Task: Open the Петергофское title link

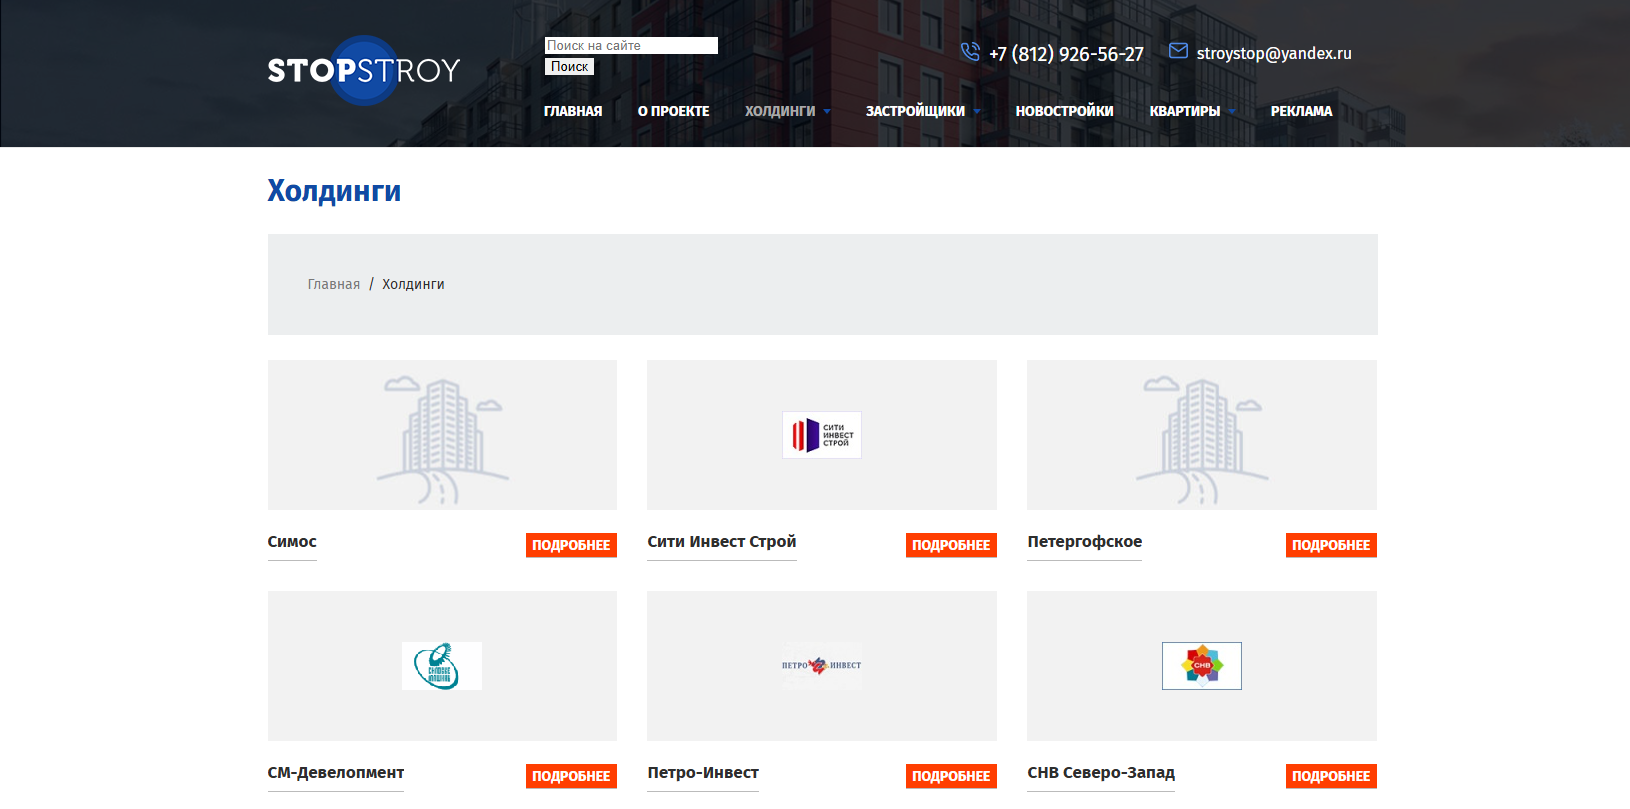Action: 1085,542
